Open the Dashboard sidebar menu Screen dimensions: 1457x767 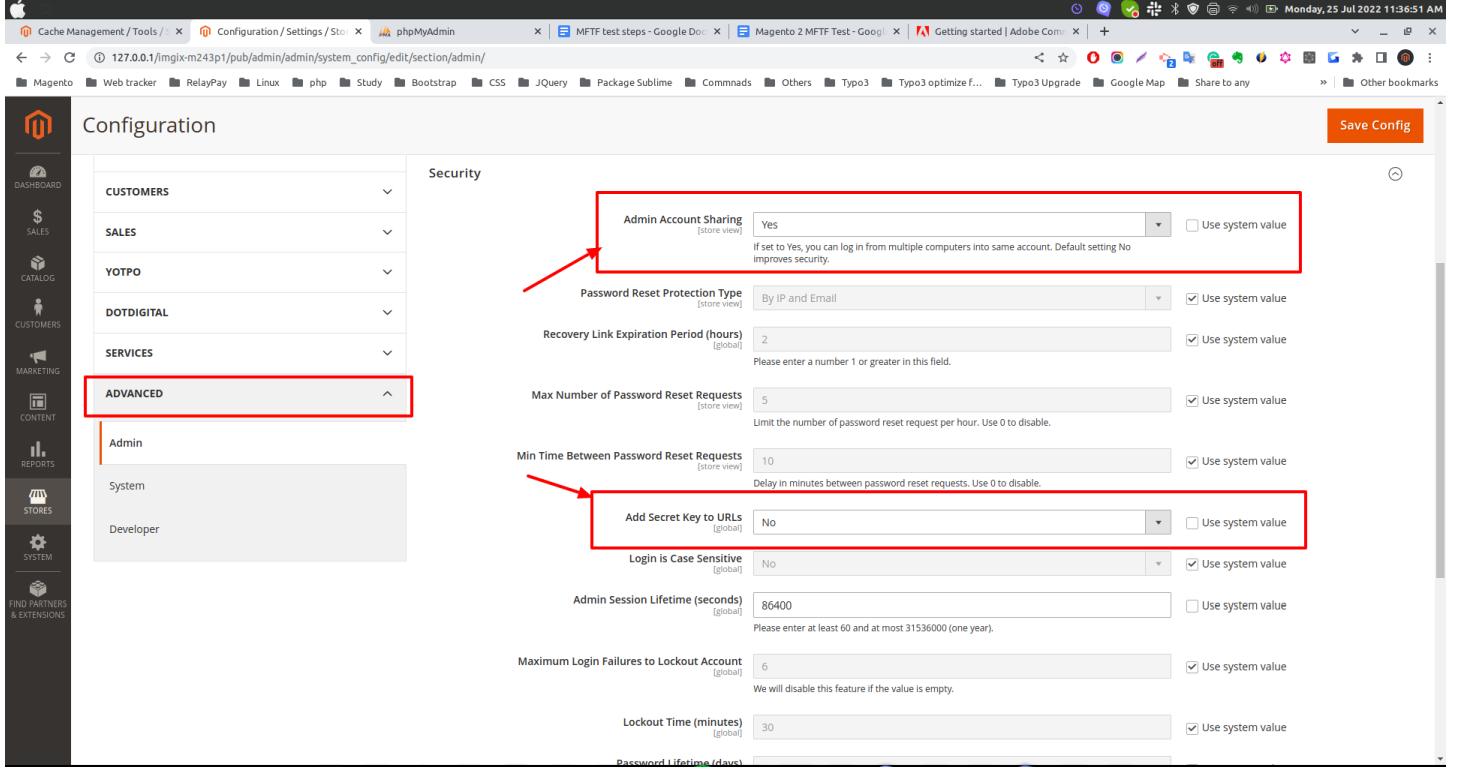(37, 177)
